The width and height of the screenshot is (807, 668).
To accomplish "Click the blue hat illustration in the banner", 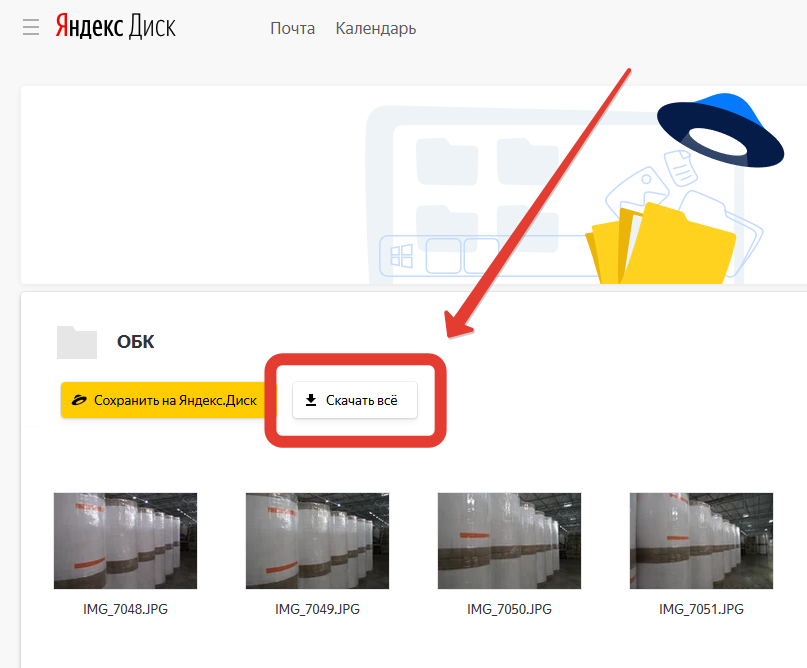I will 720,130.
